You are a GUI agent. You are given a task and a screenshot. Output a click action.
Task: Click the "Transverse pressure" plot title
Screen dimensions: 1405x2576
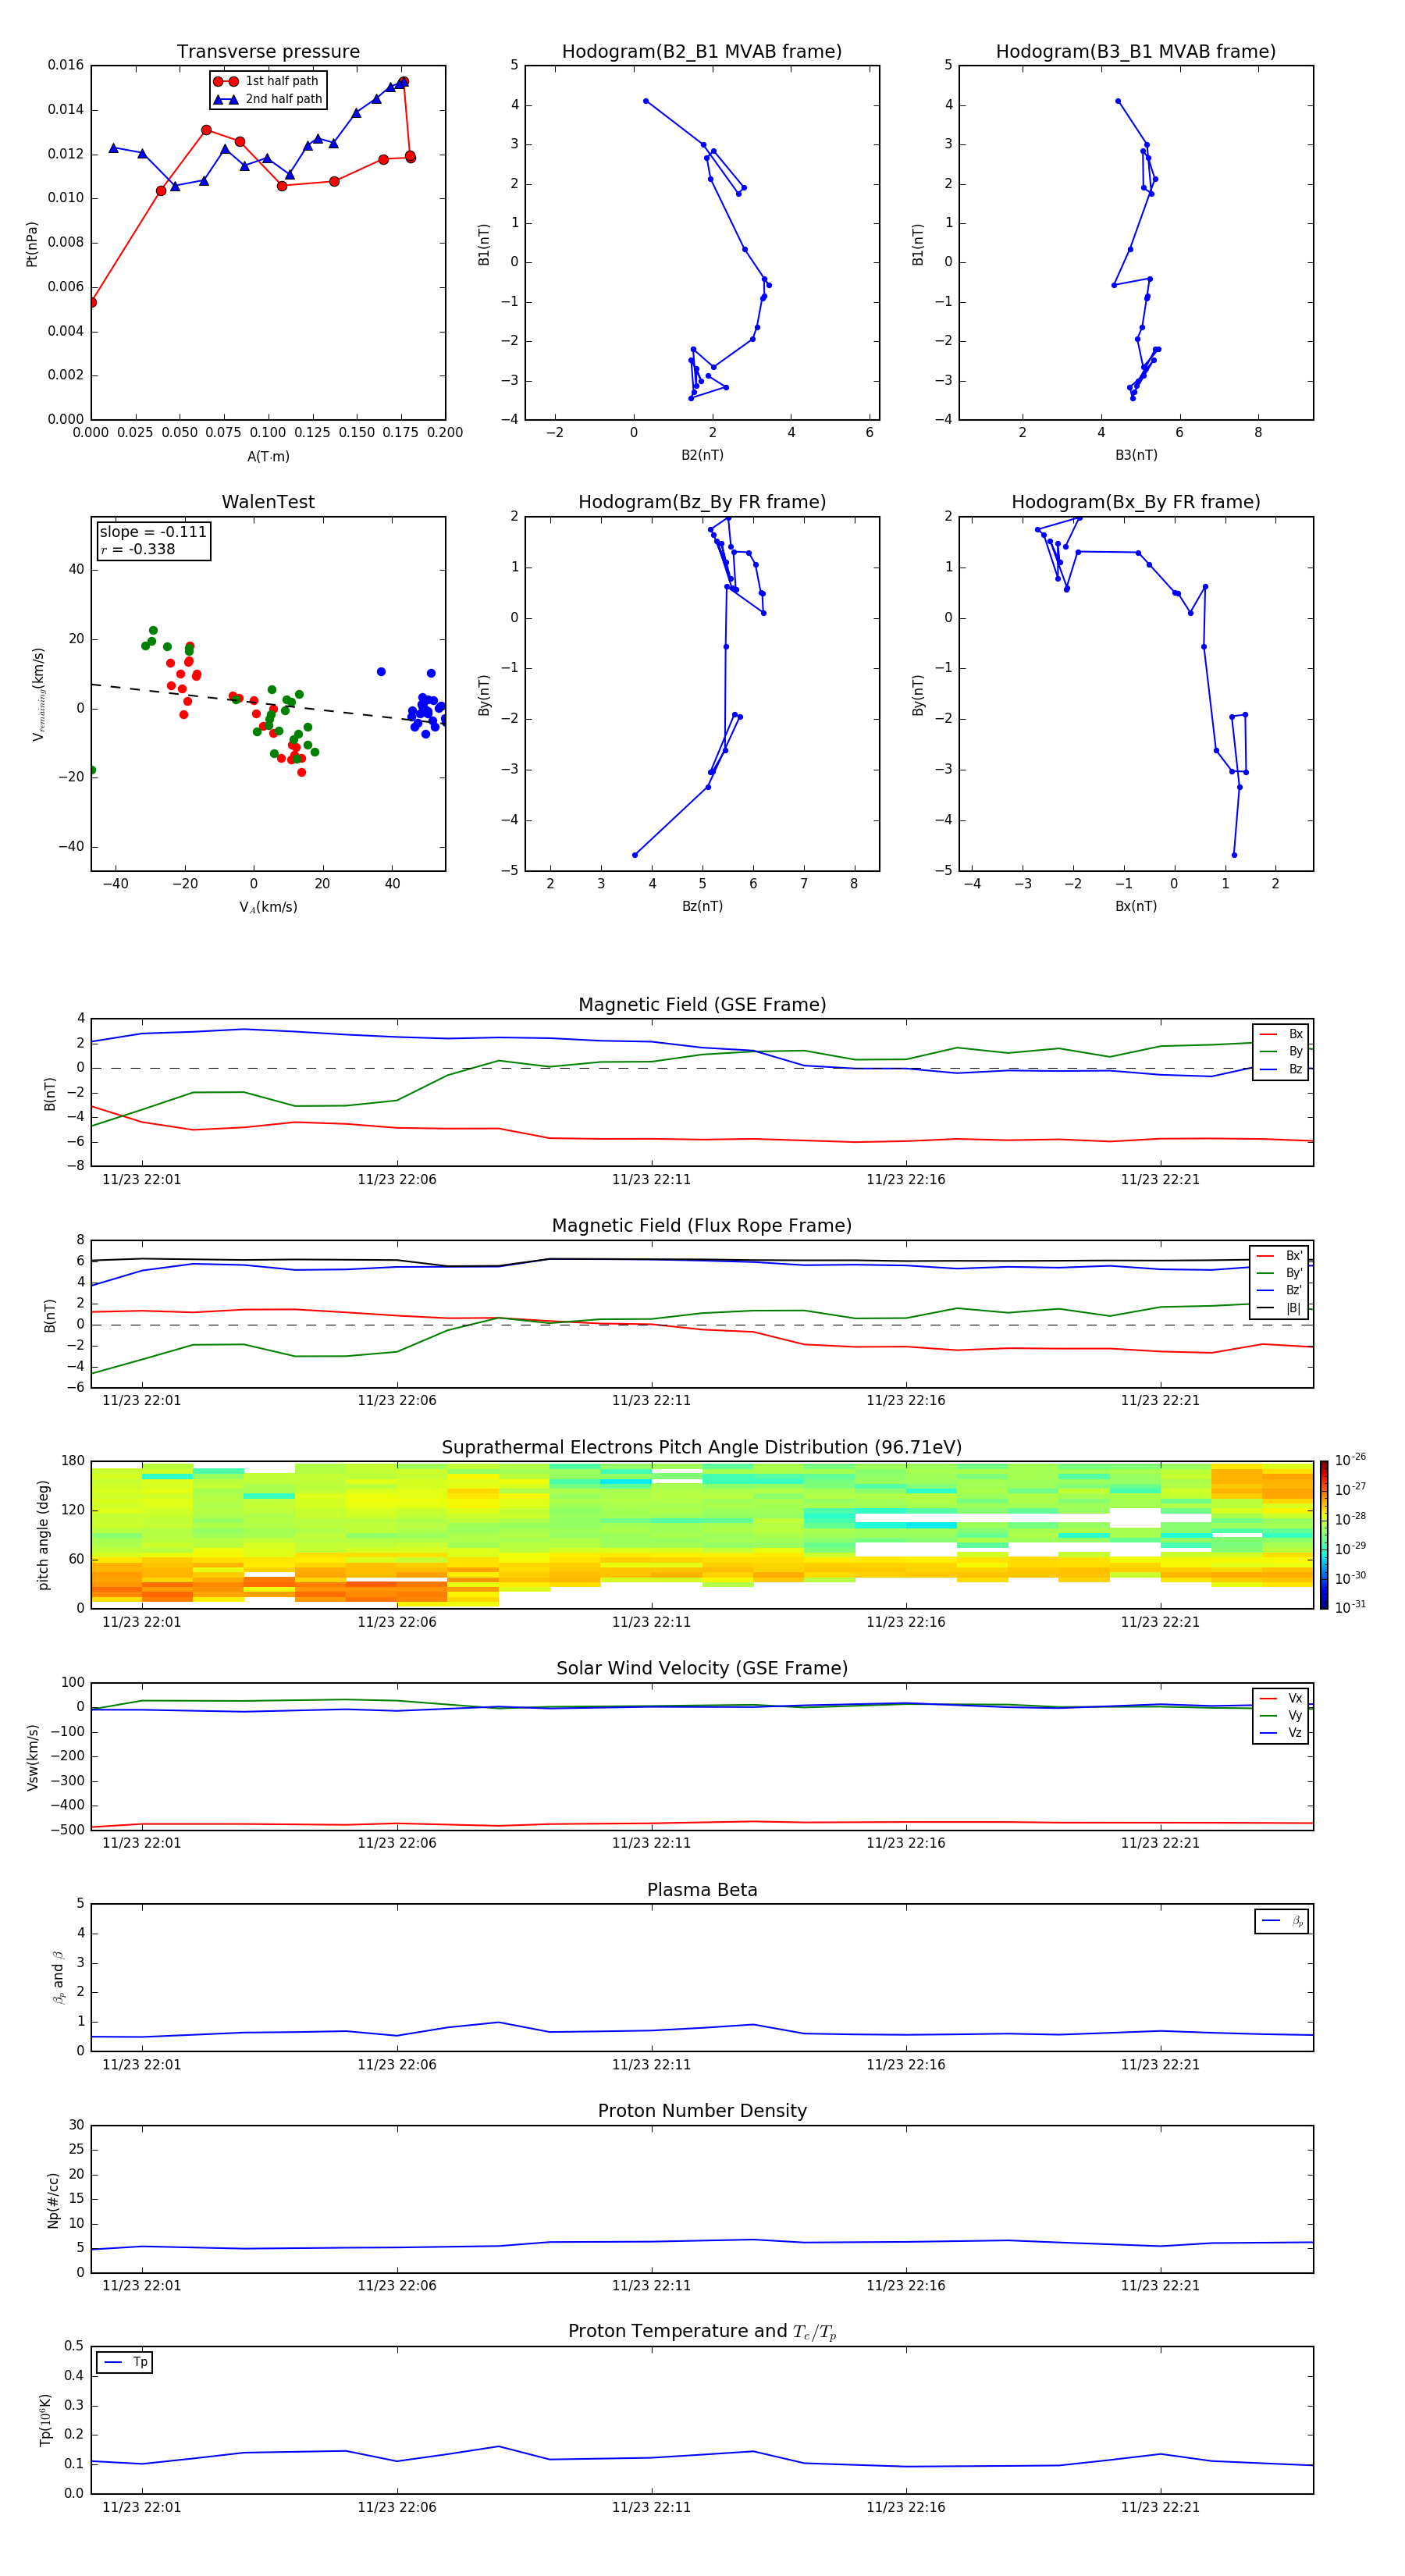(268, 52)
